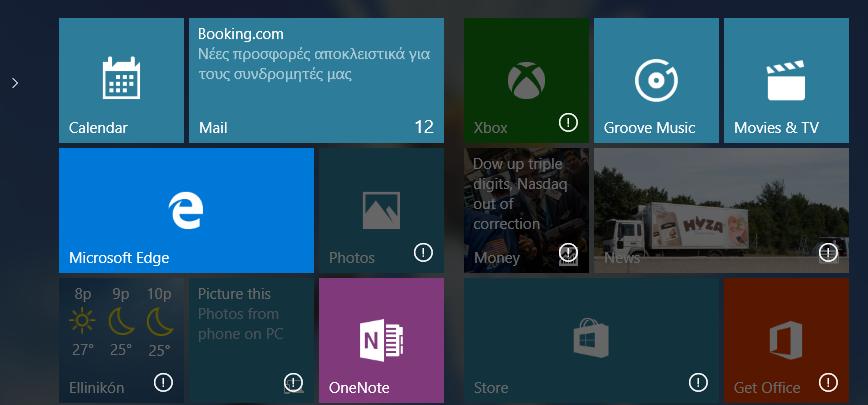Click the warning badge on News tile
868x405 pixels.
click(828, 253)
